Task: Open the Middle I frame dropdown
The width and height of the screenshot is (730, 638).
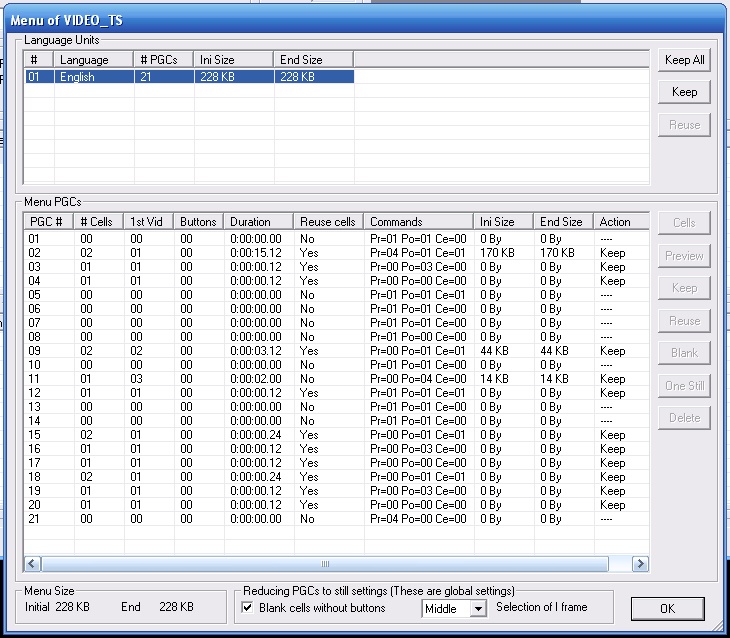Action: coord(478,609)
